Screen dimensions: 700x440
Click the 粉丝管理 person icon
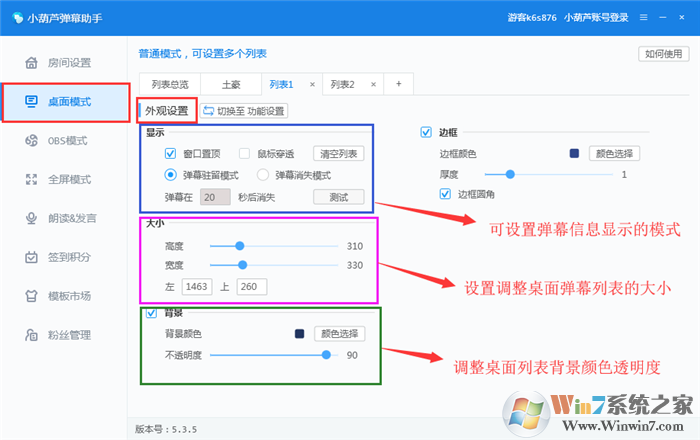coord(31,335)
